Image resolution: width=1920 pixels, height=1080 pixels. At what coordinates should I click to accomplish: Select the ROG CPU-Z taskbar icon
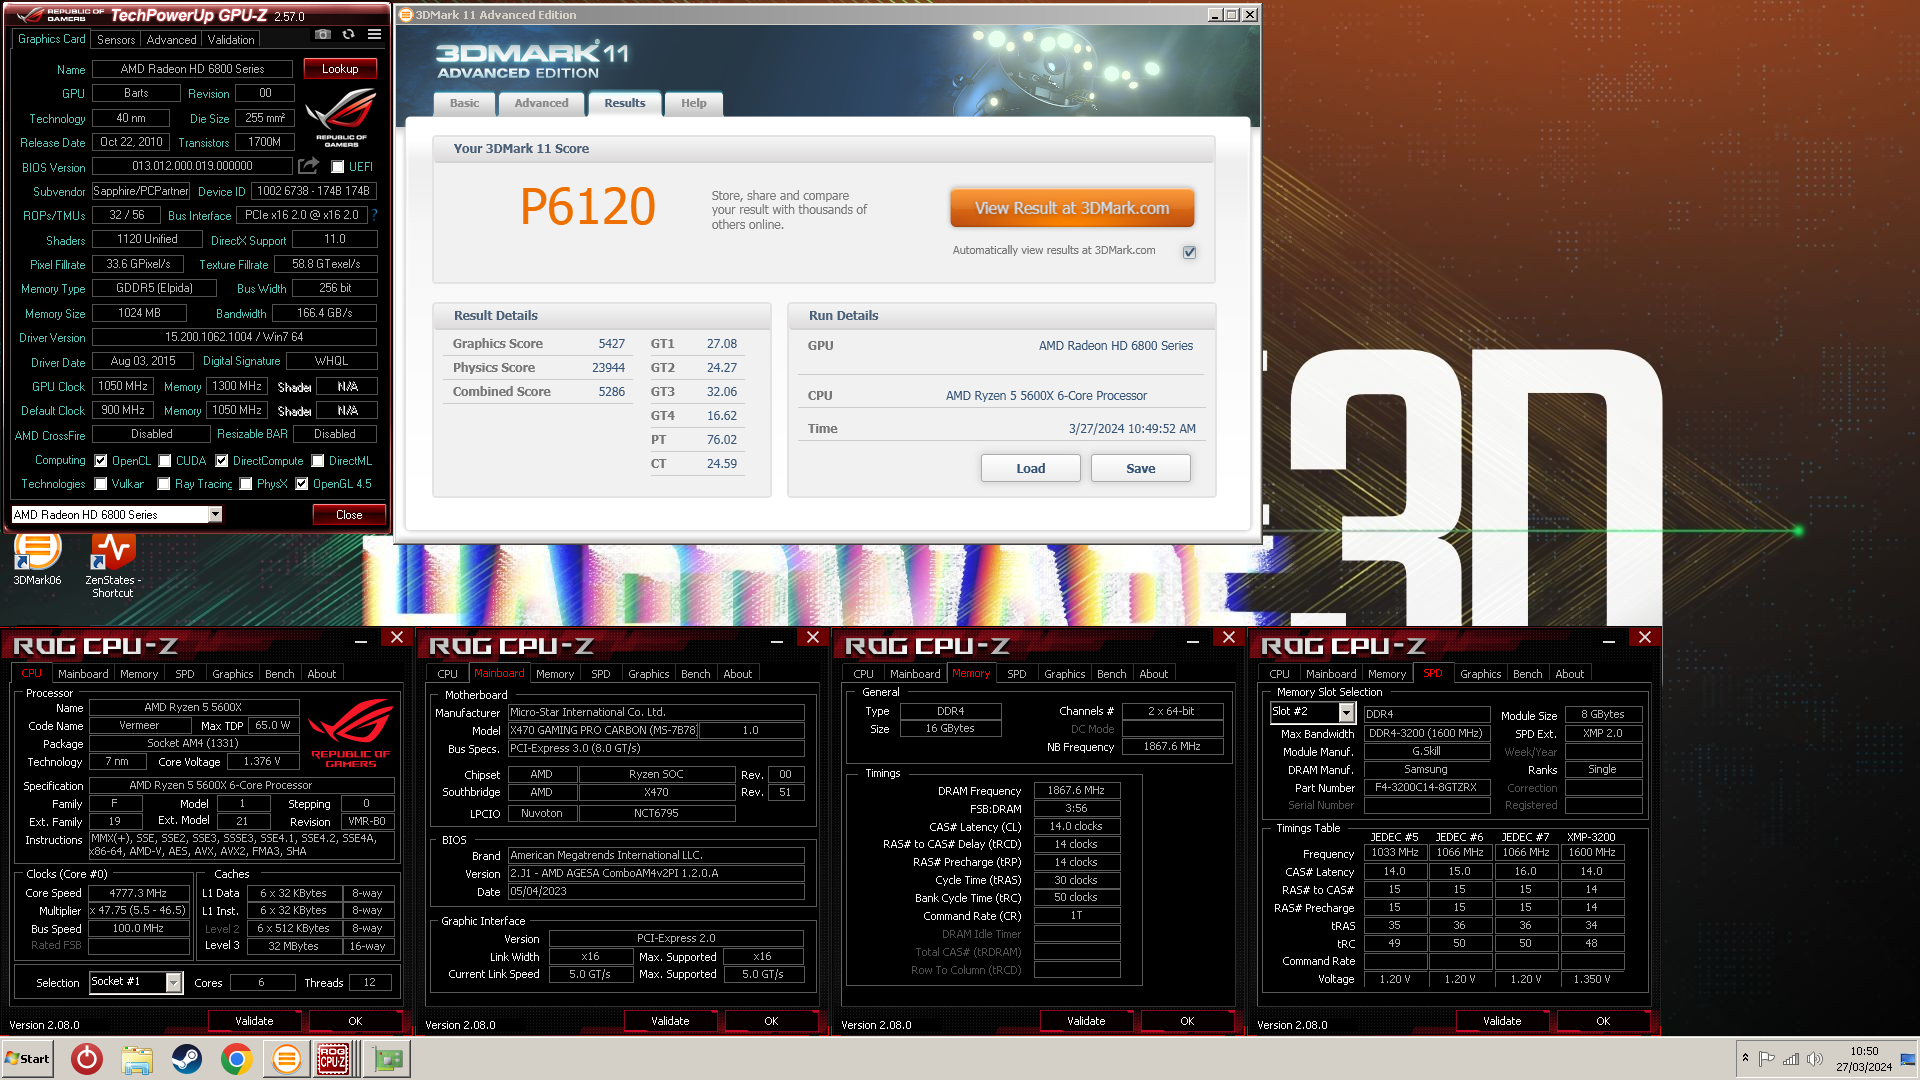tap(334, 1058)
